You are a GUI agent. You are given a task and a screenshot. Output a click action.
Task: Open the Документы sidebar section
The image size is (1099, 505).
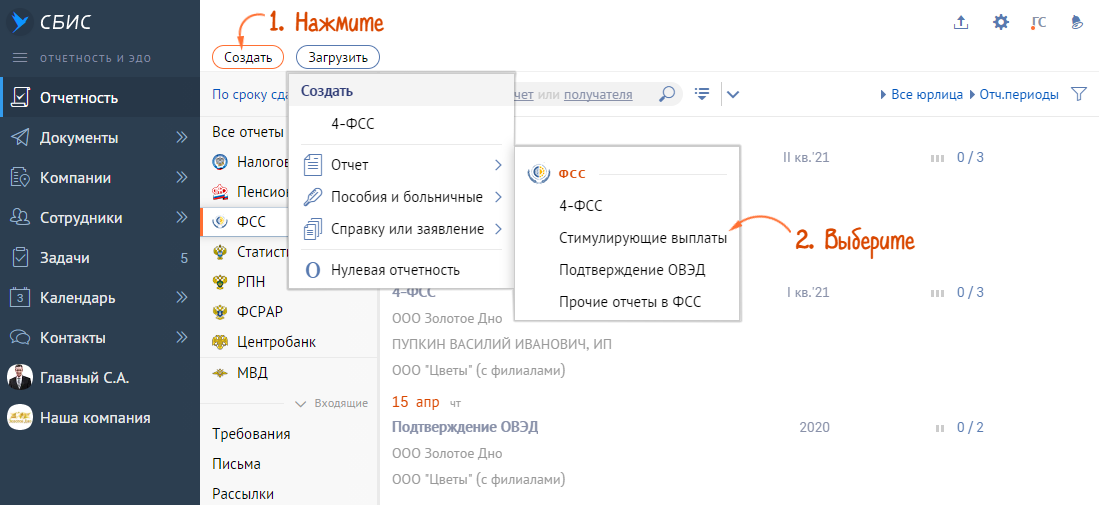click(x=78, y=137)
